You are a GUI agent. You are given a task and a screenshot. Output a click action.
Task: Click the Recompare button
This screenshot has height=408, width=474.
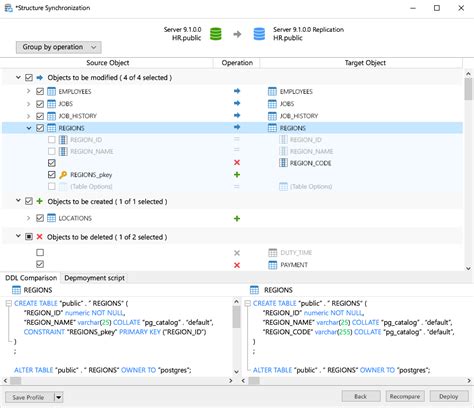(x=405, y=396)
